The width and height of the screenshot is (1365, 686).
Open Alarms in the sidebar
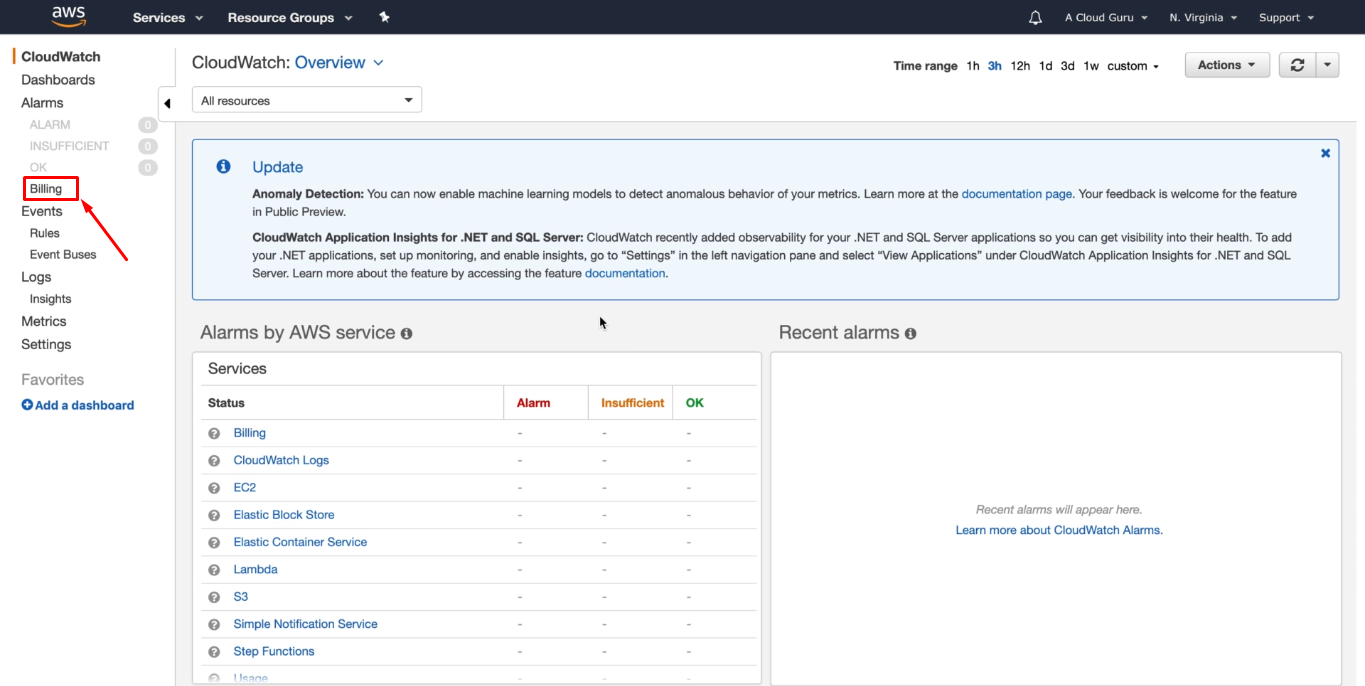[42, 103]
